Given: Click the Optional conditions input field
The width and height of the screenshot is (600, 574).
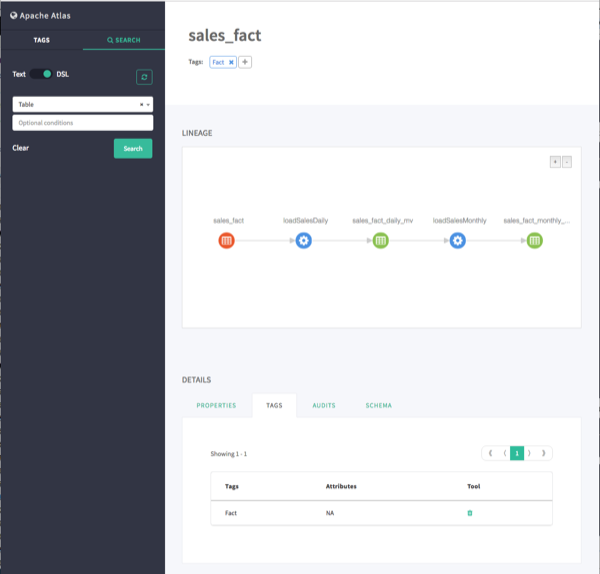Looking at the screenshot, I should (x=83, y=123).
